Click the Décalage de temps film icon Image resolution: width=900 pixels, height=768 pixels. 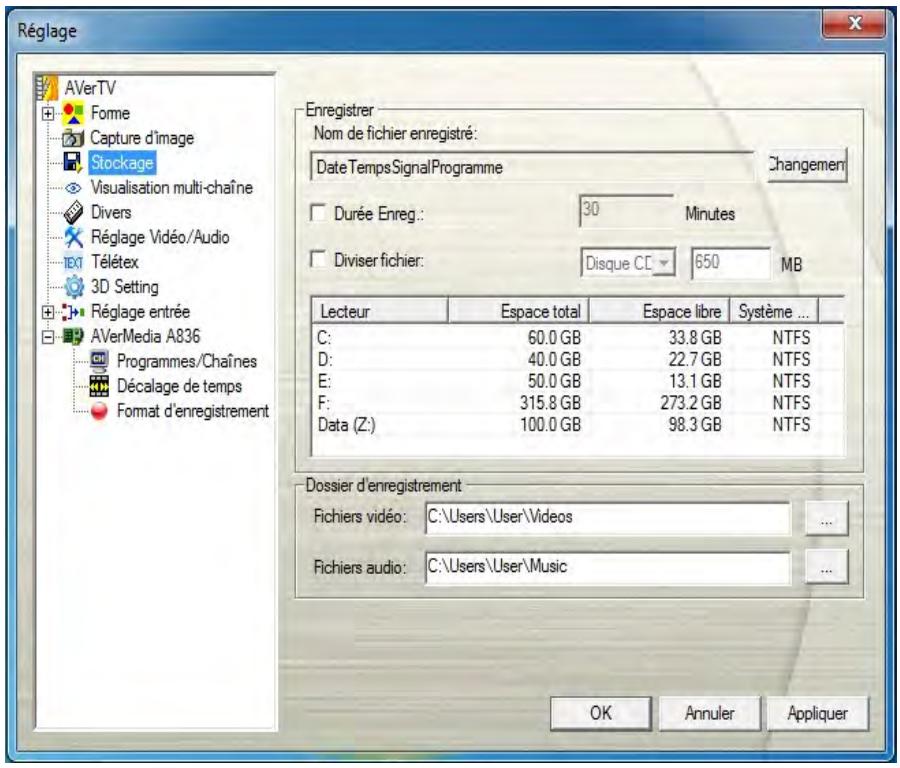[99, 386]
